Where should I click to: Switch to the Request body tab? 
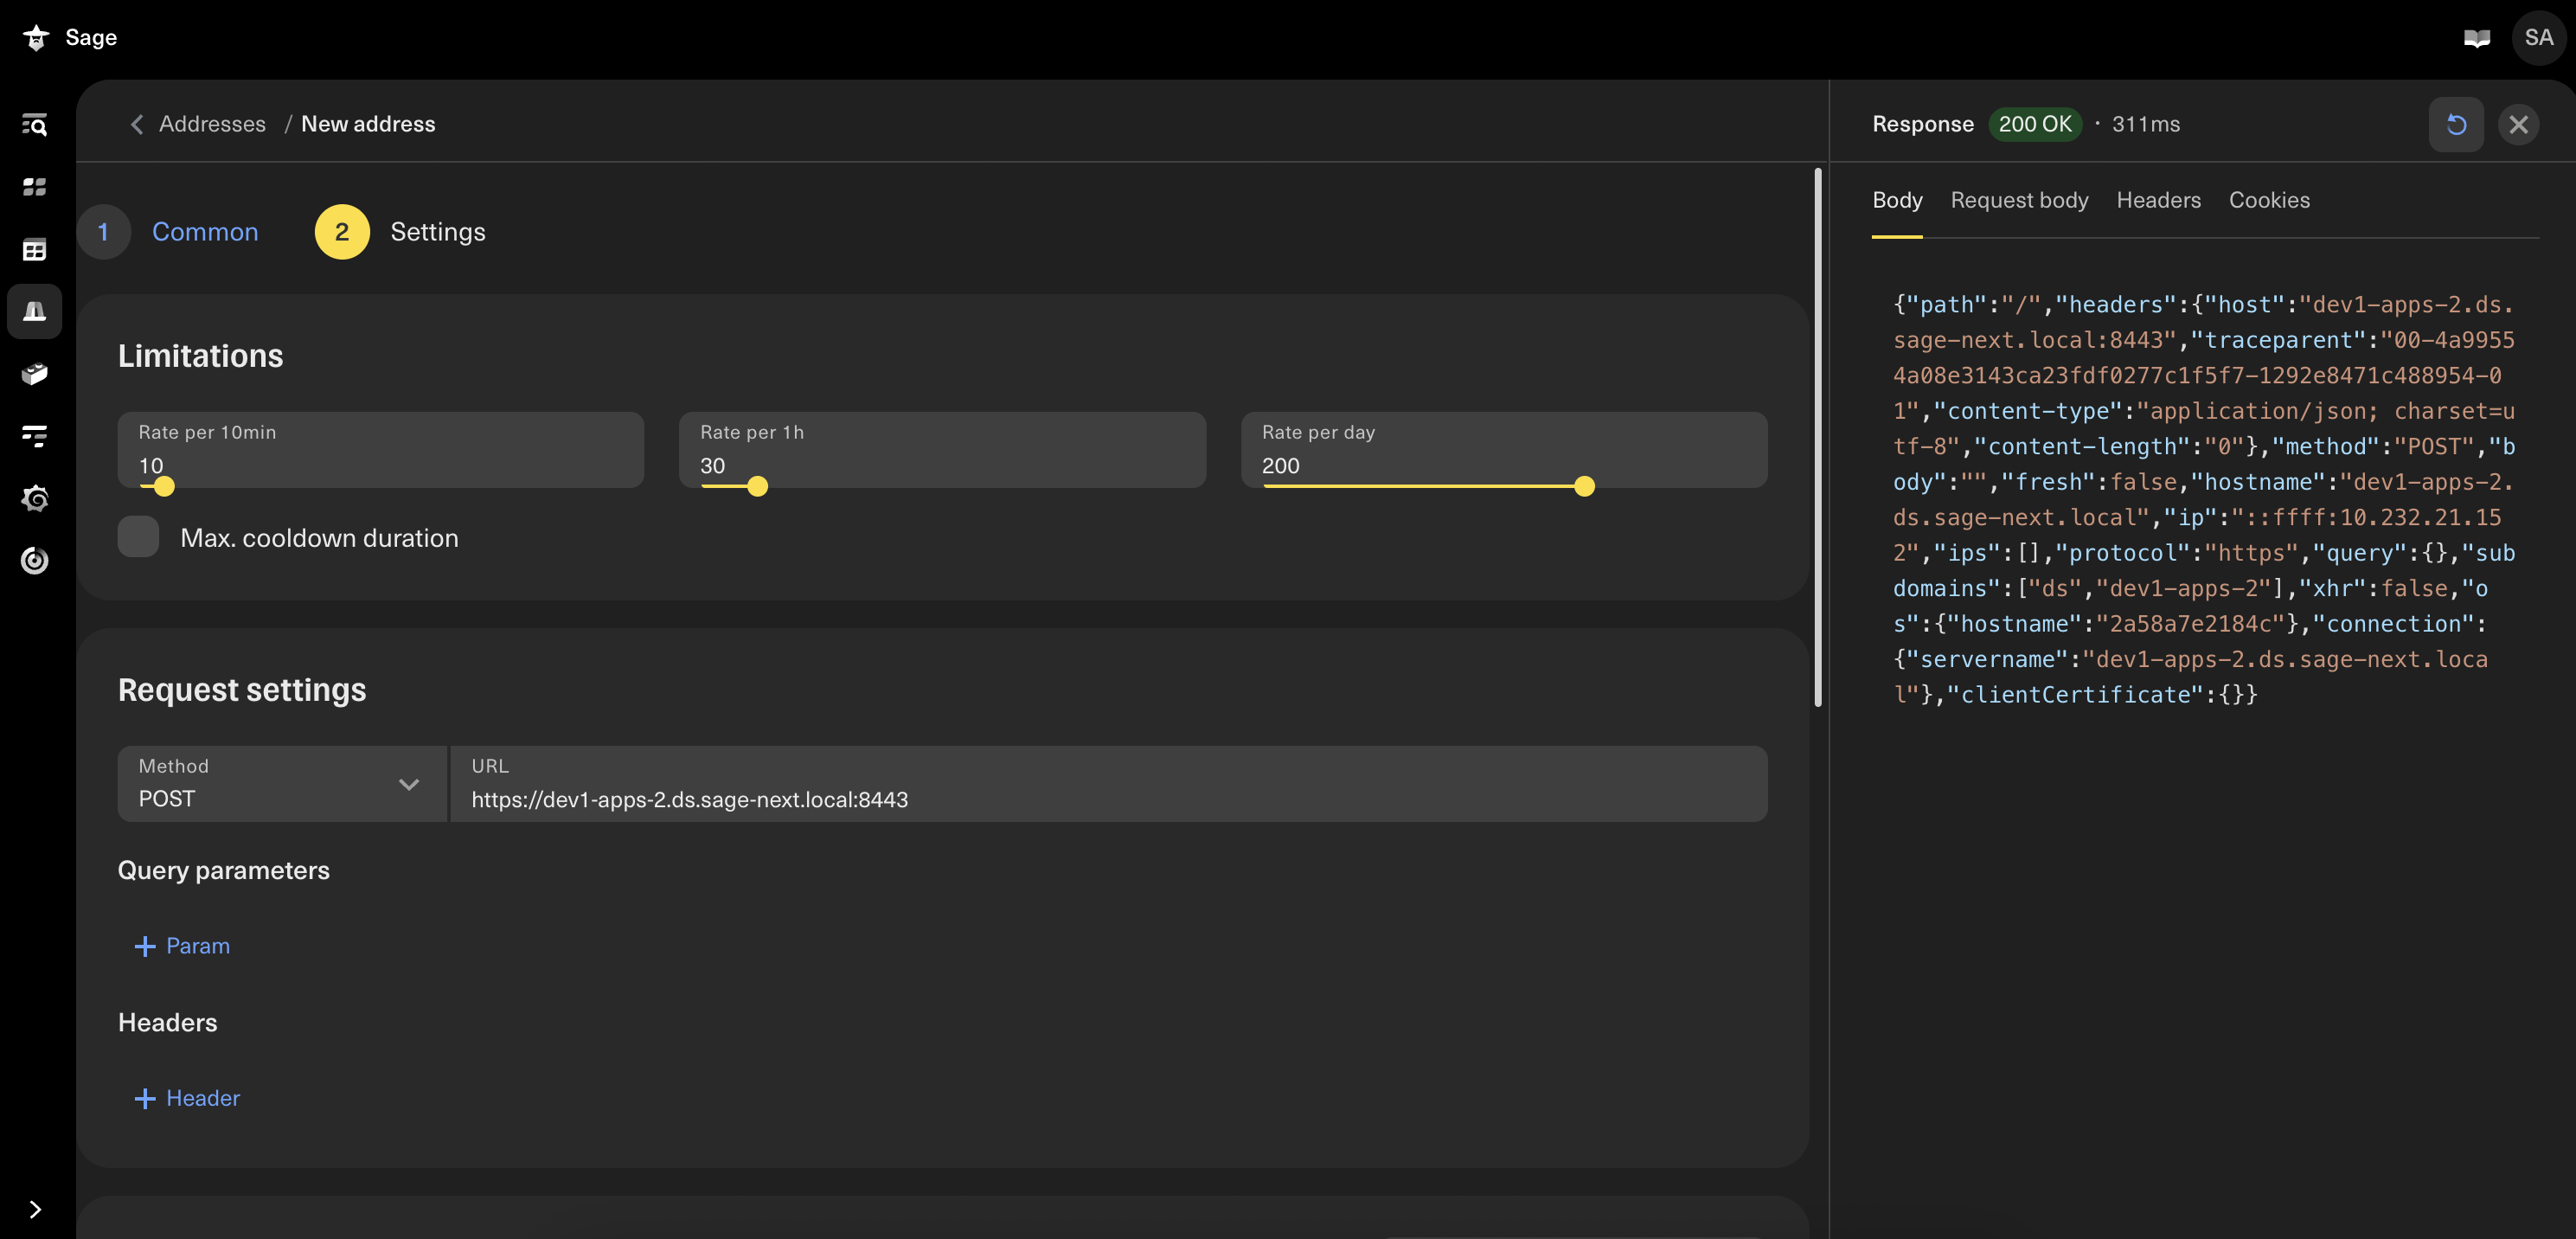click(x=2019, y=200)
